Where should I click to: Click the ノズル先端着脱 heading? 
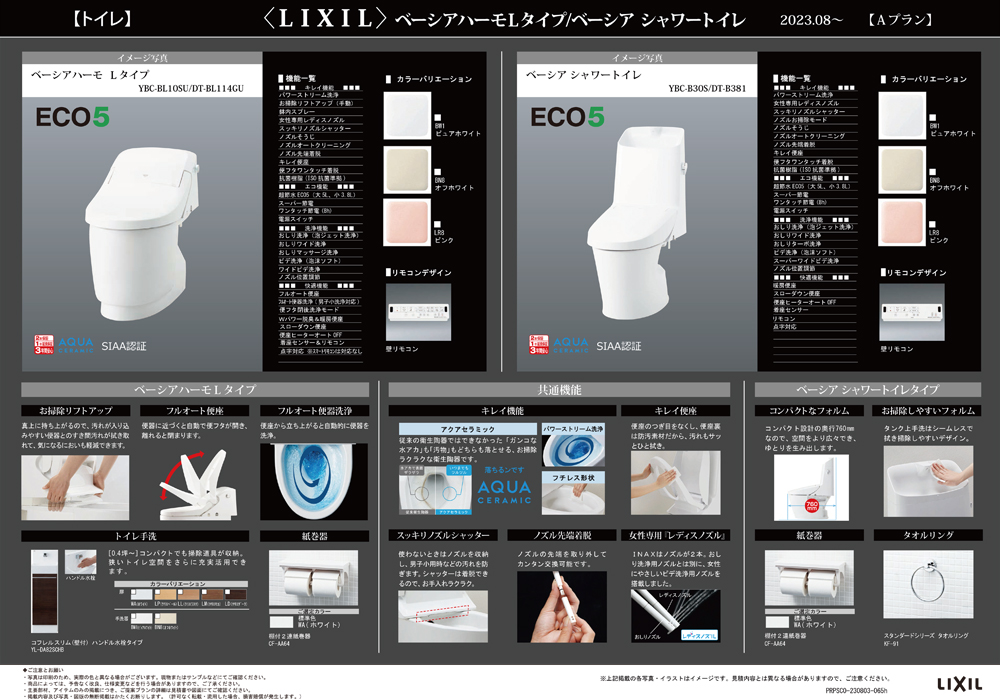click(x=562, y=535)
